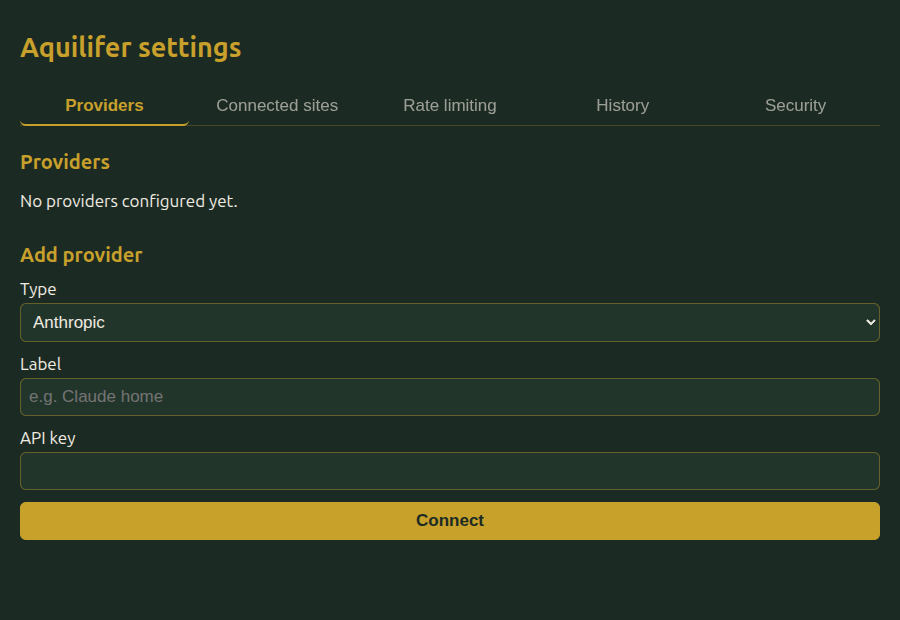Click the 'Providers' section heading below tabs
The height and width of the screenshot is (620, 900).
[65, 162]
